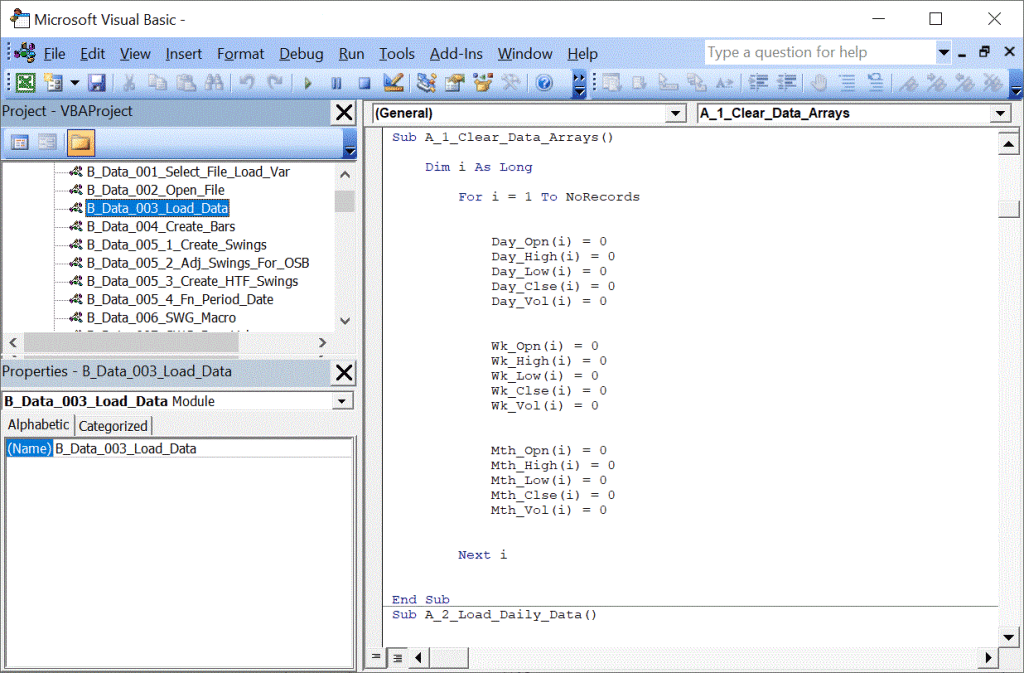Click the Redo arrow icon
The width and height of the screenshot is (1024, 673).
tap(276, 82)
